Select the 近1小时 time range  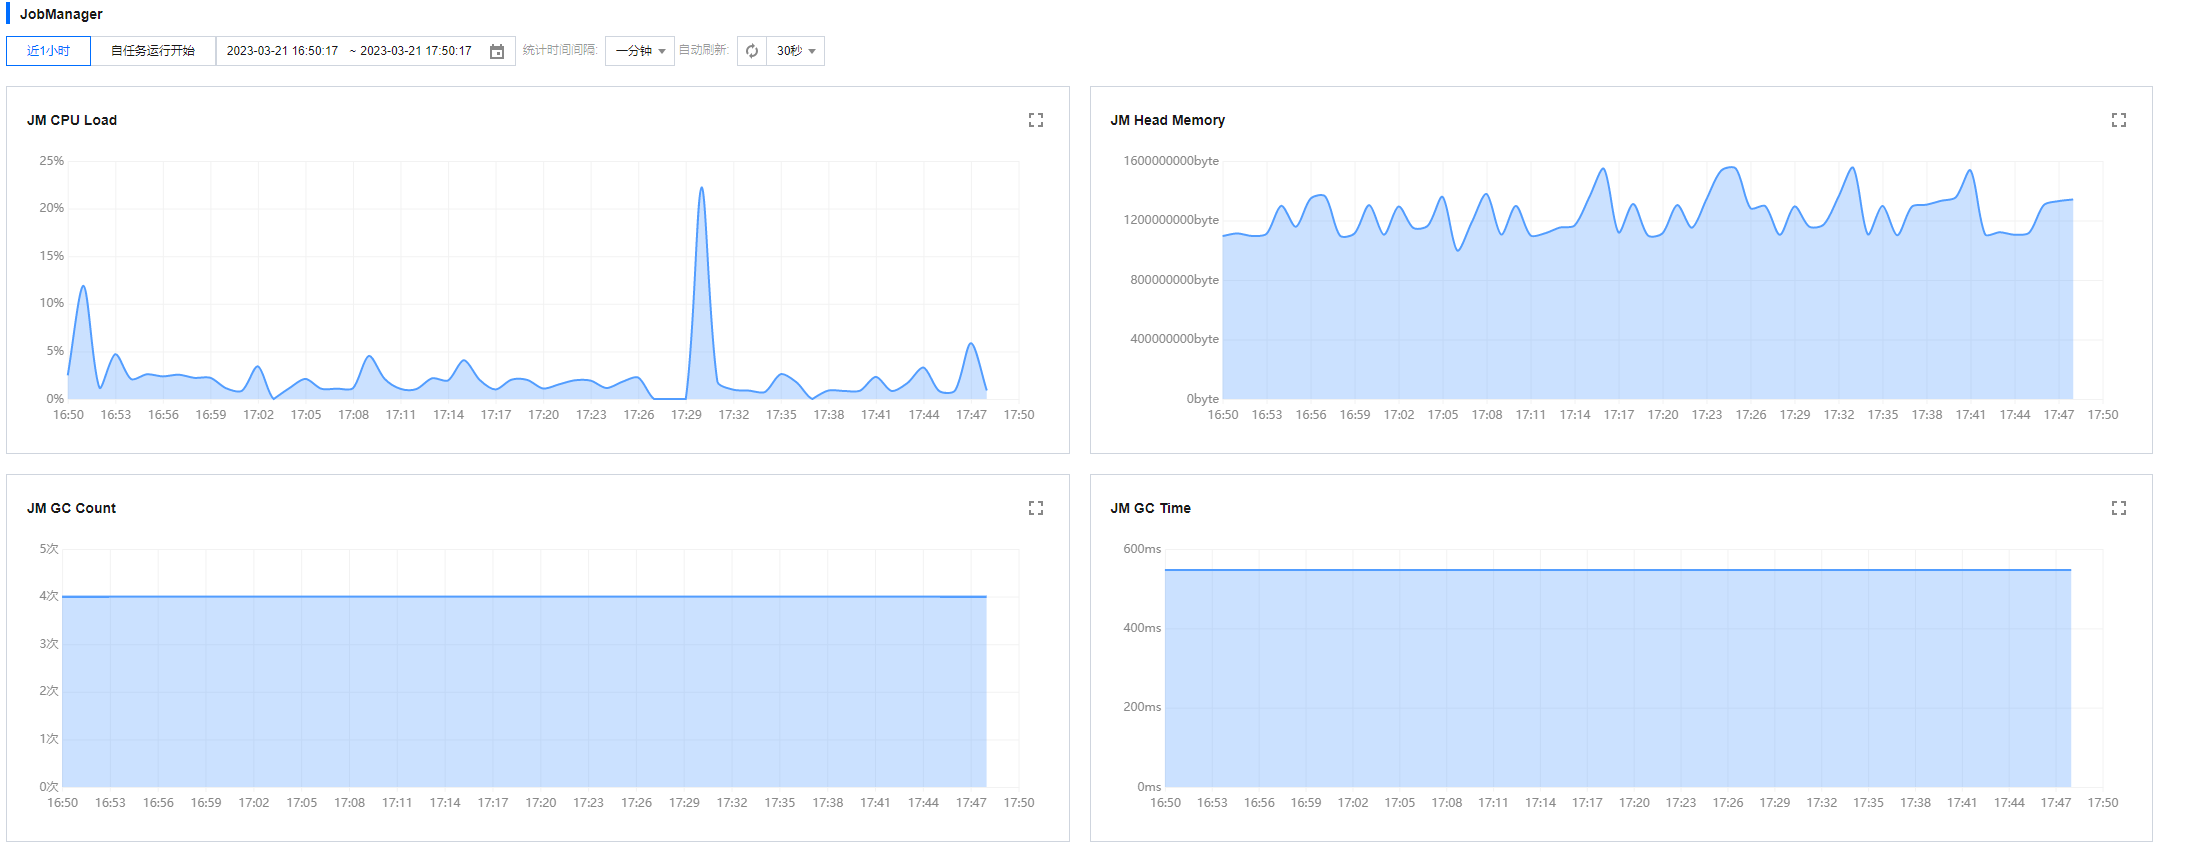pos(48,51)
